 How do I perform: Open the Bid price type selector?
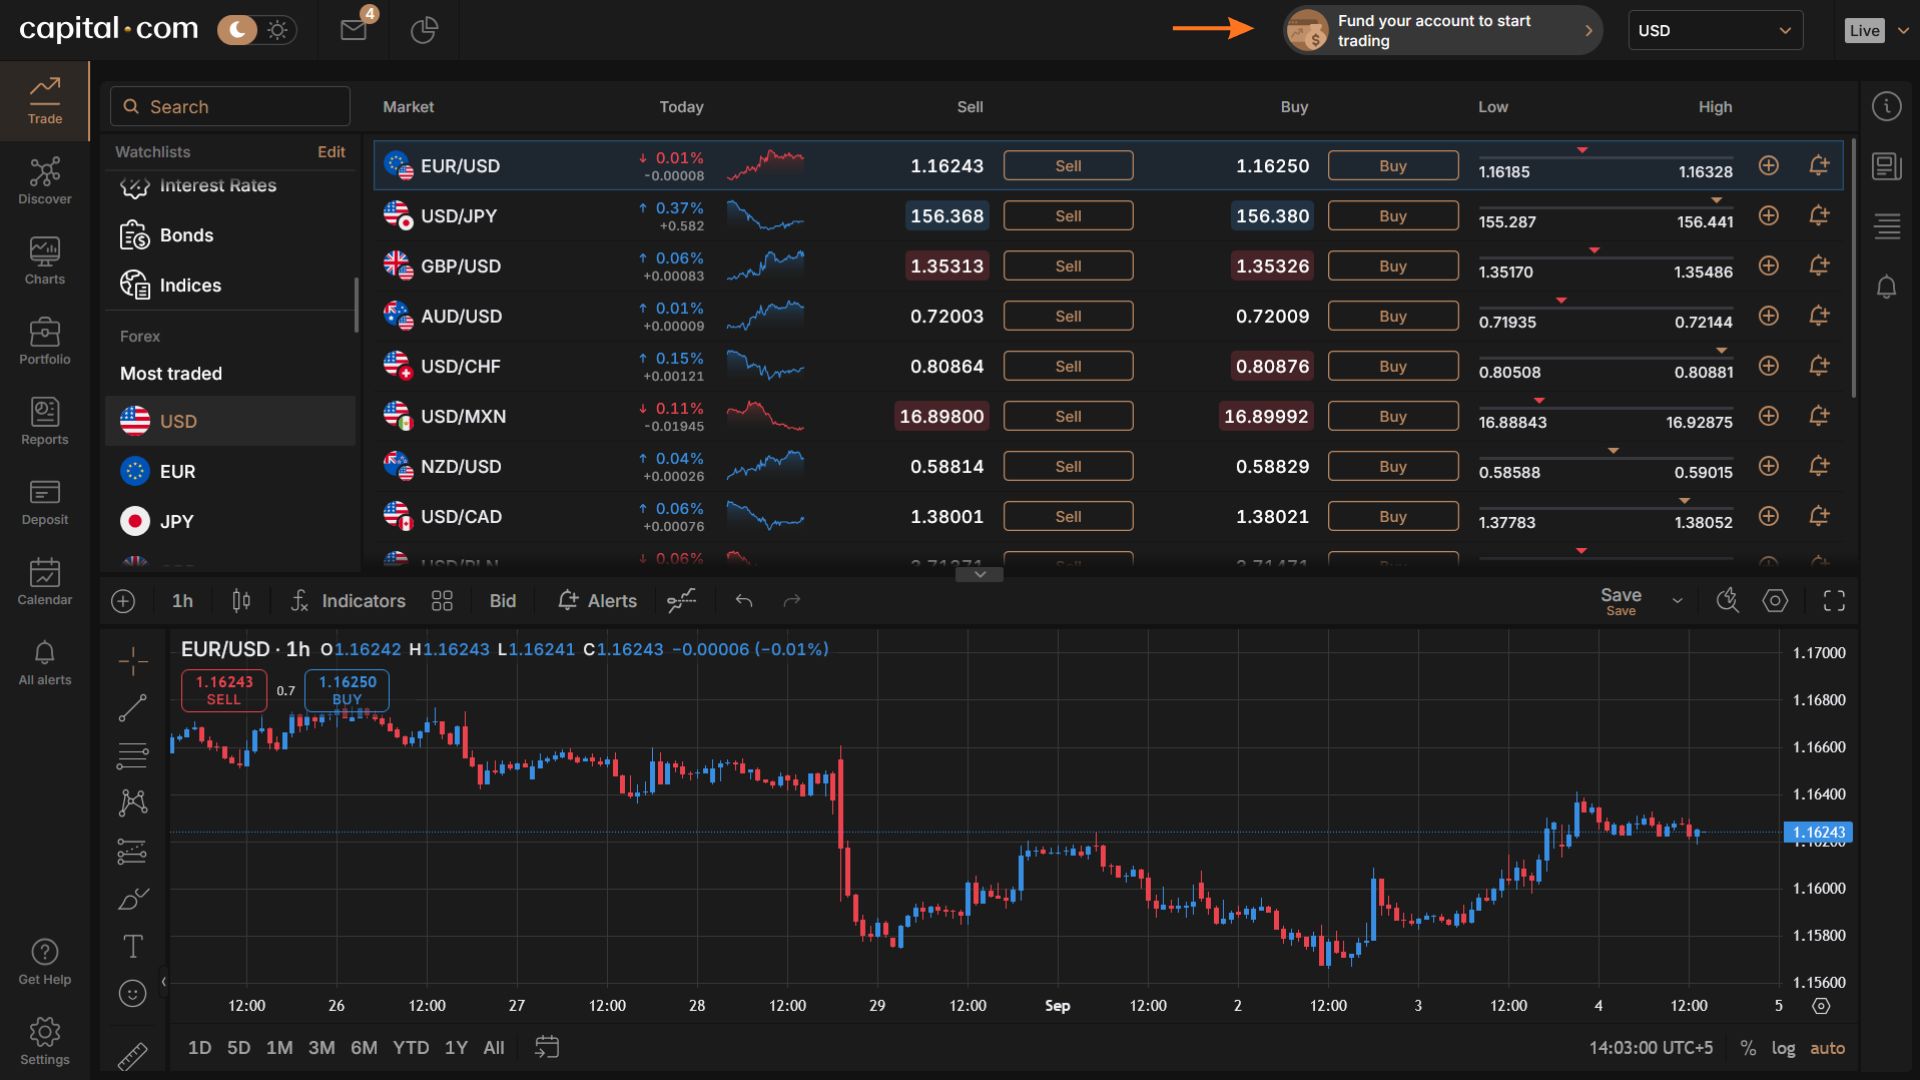coord(503,601)
